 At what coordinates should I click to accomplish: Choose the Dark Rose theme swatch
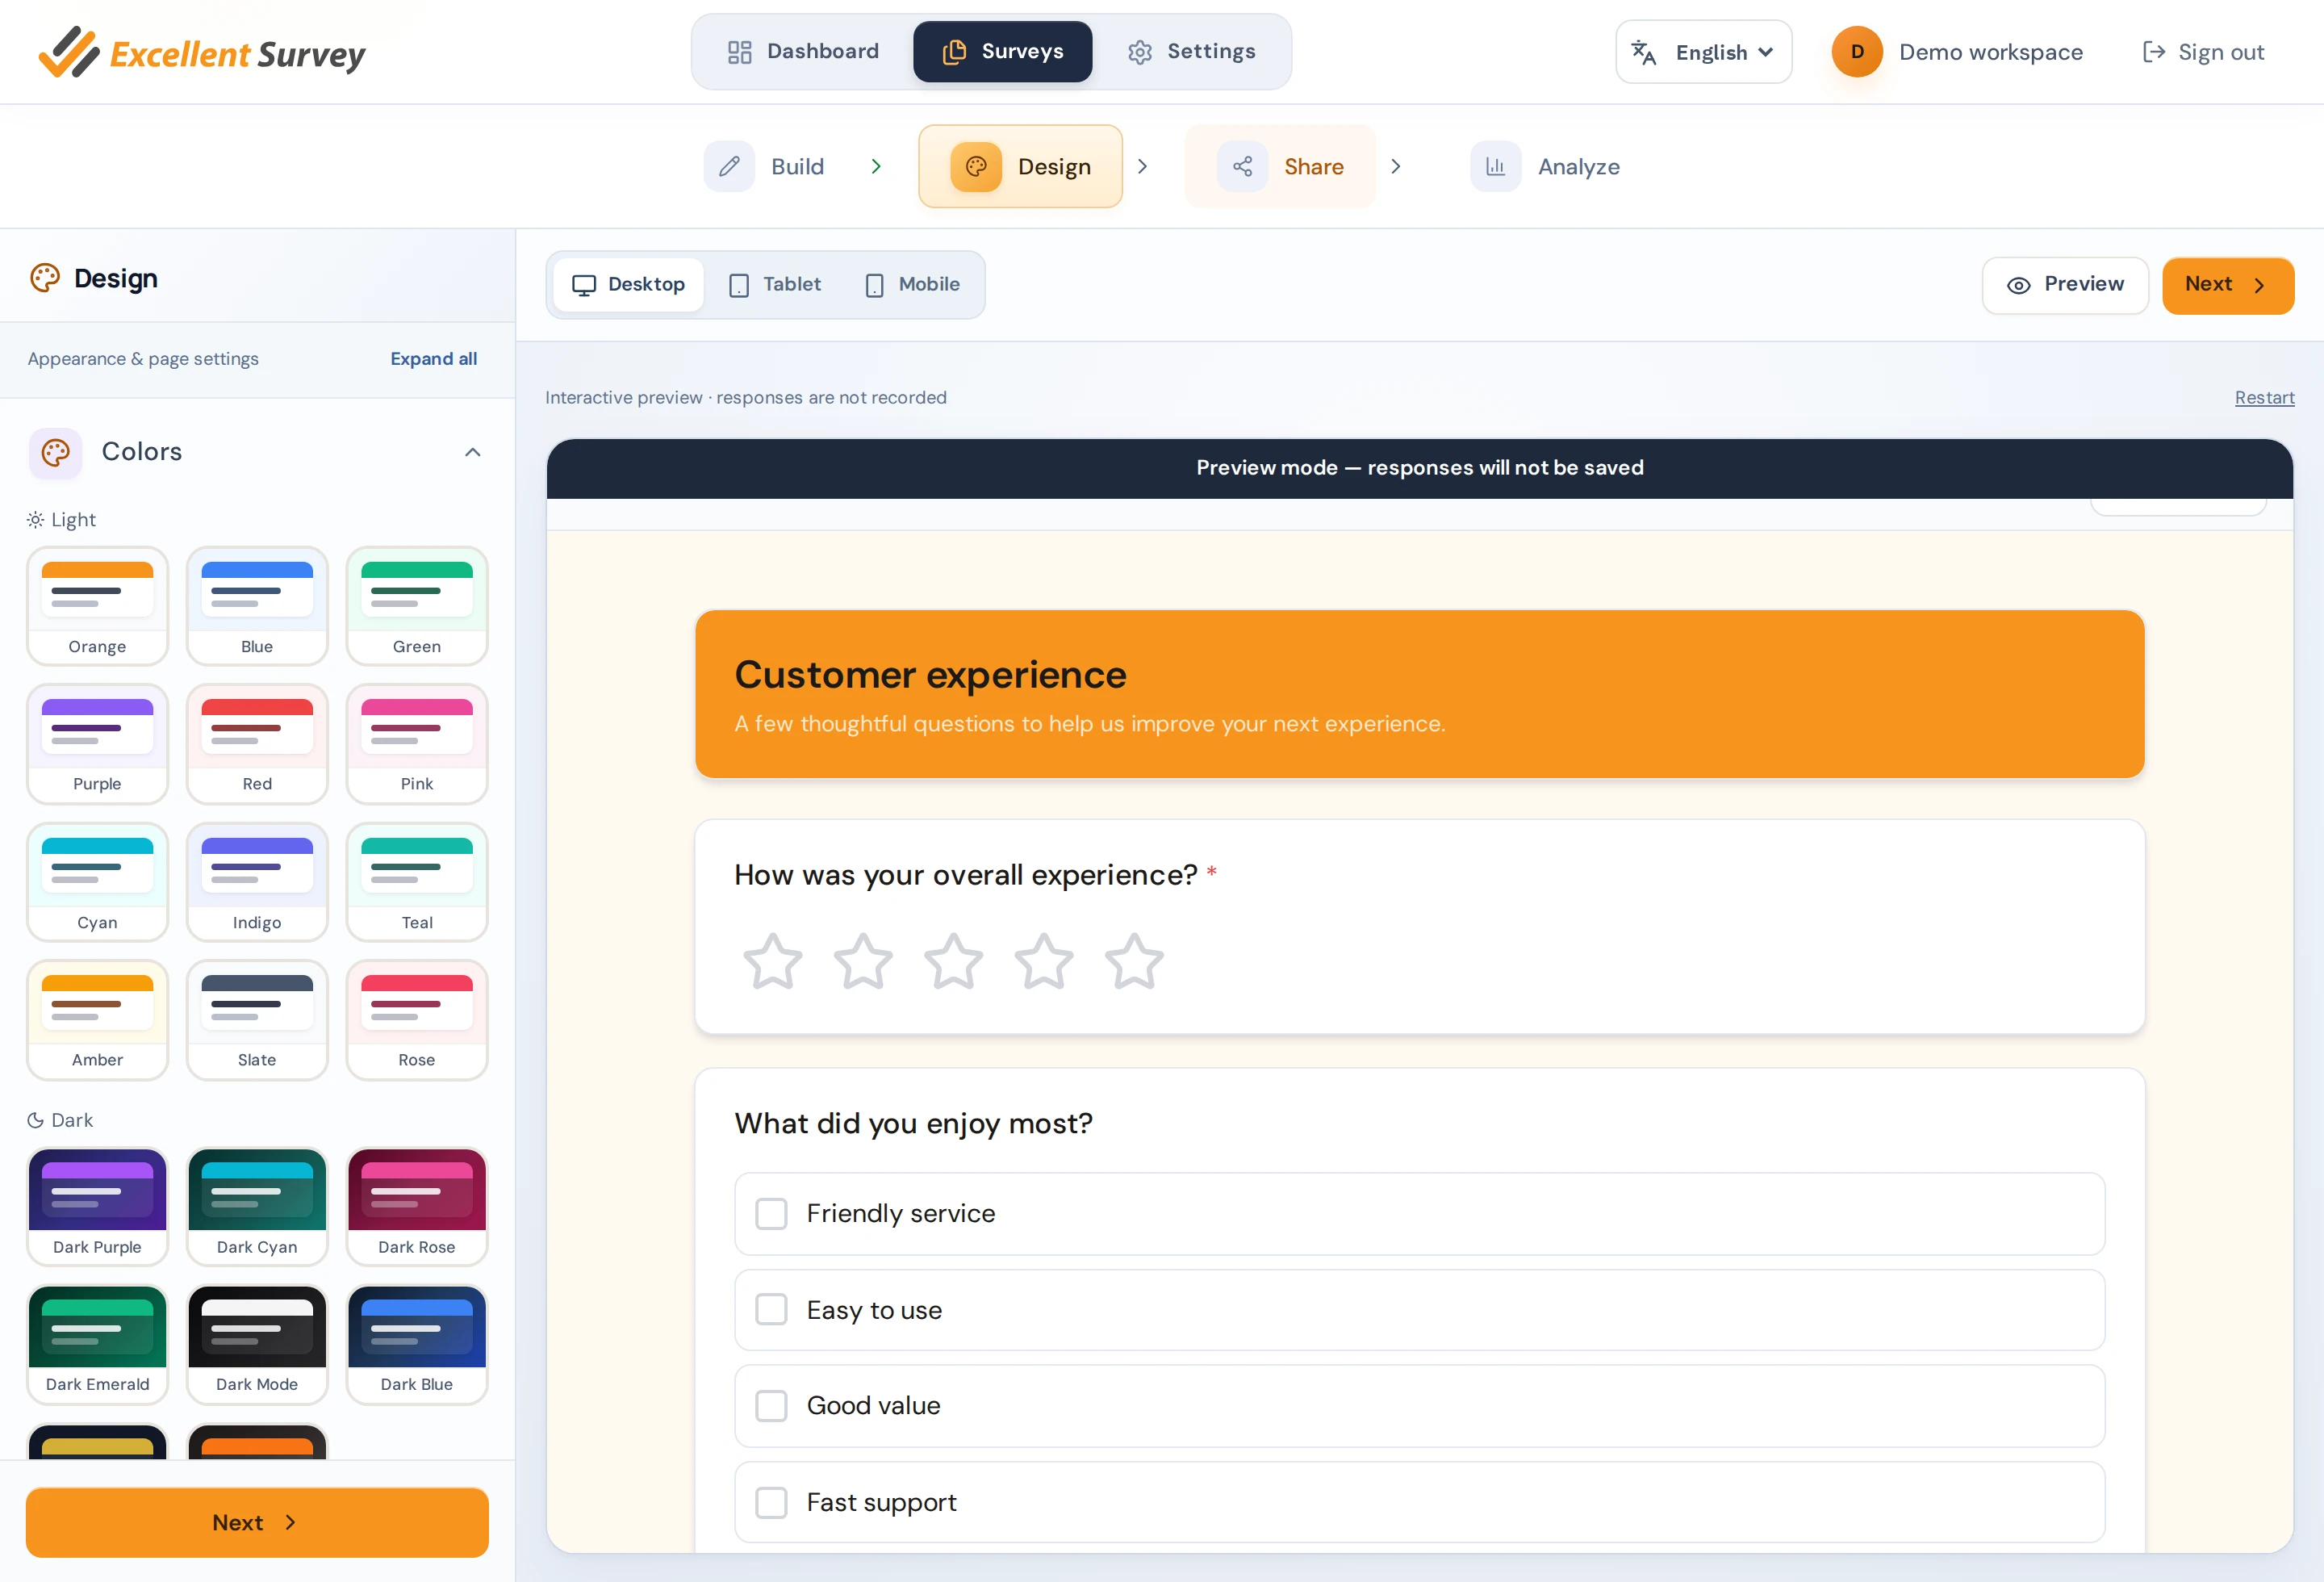417,1206
